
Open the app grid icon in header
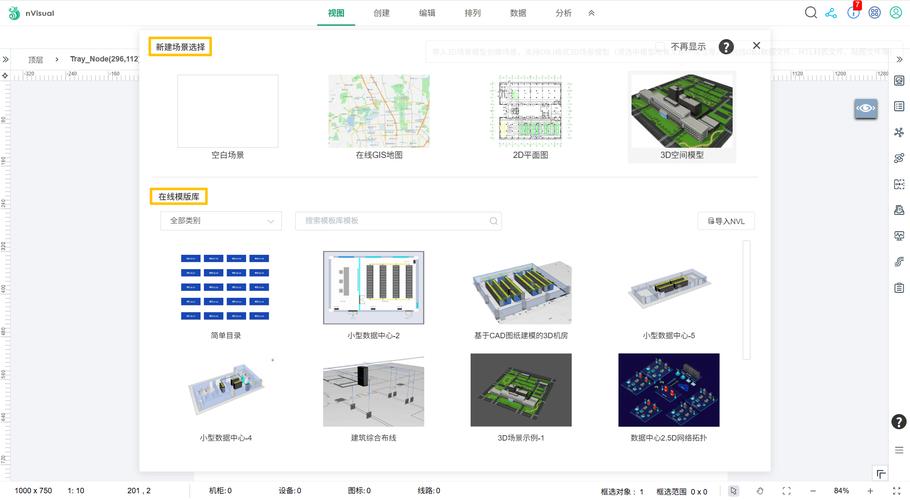point(875,13)
